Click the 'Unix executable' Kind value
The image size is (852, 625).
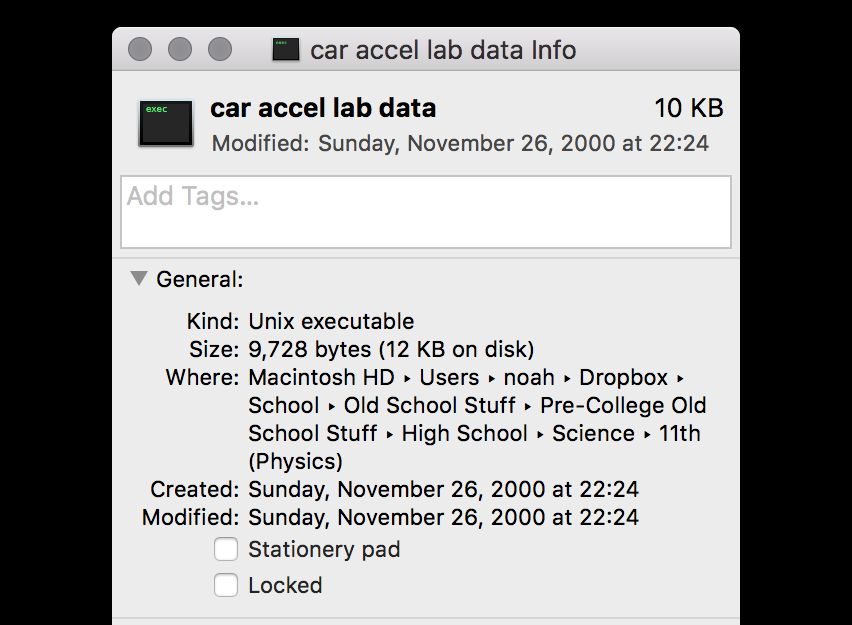click(331, 321)
